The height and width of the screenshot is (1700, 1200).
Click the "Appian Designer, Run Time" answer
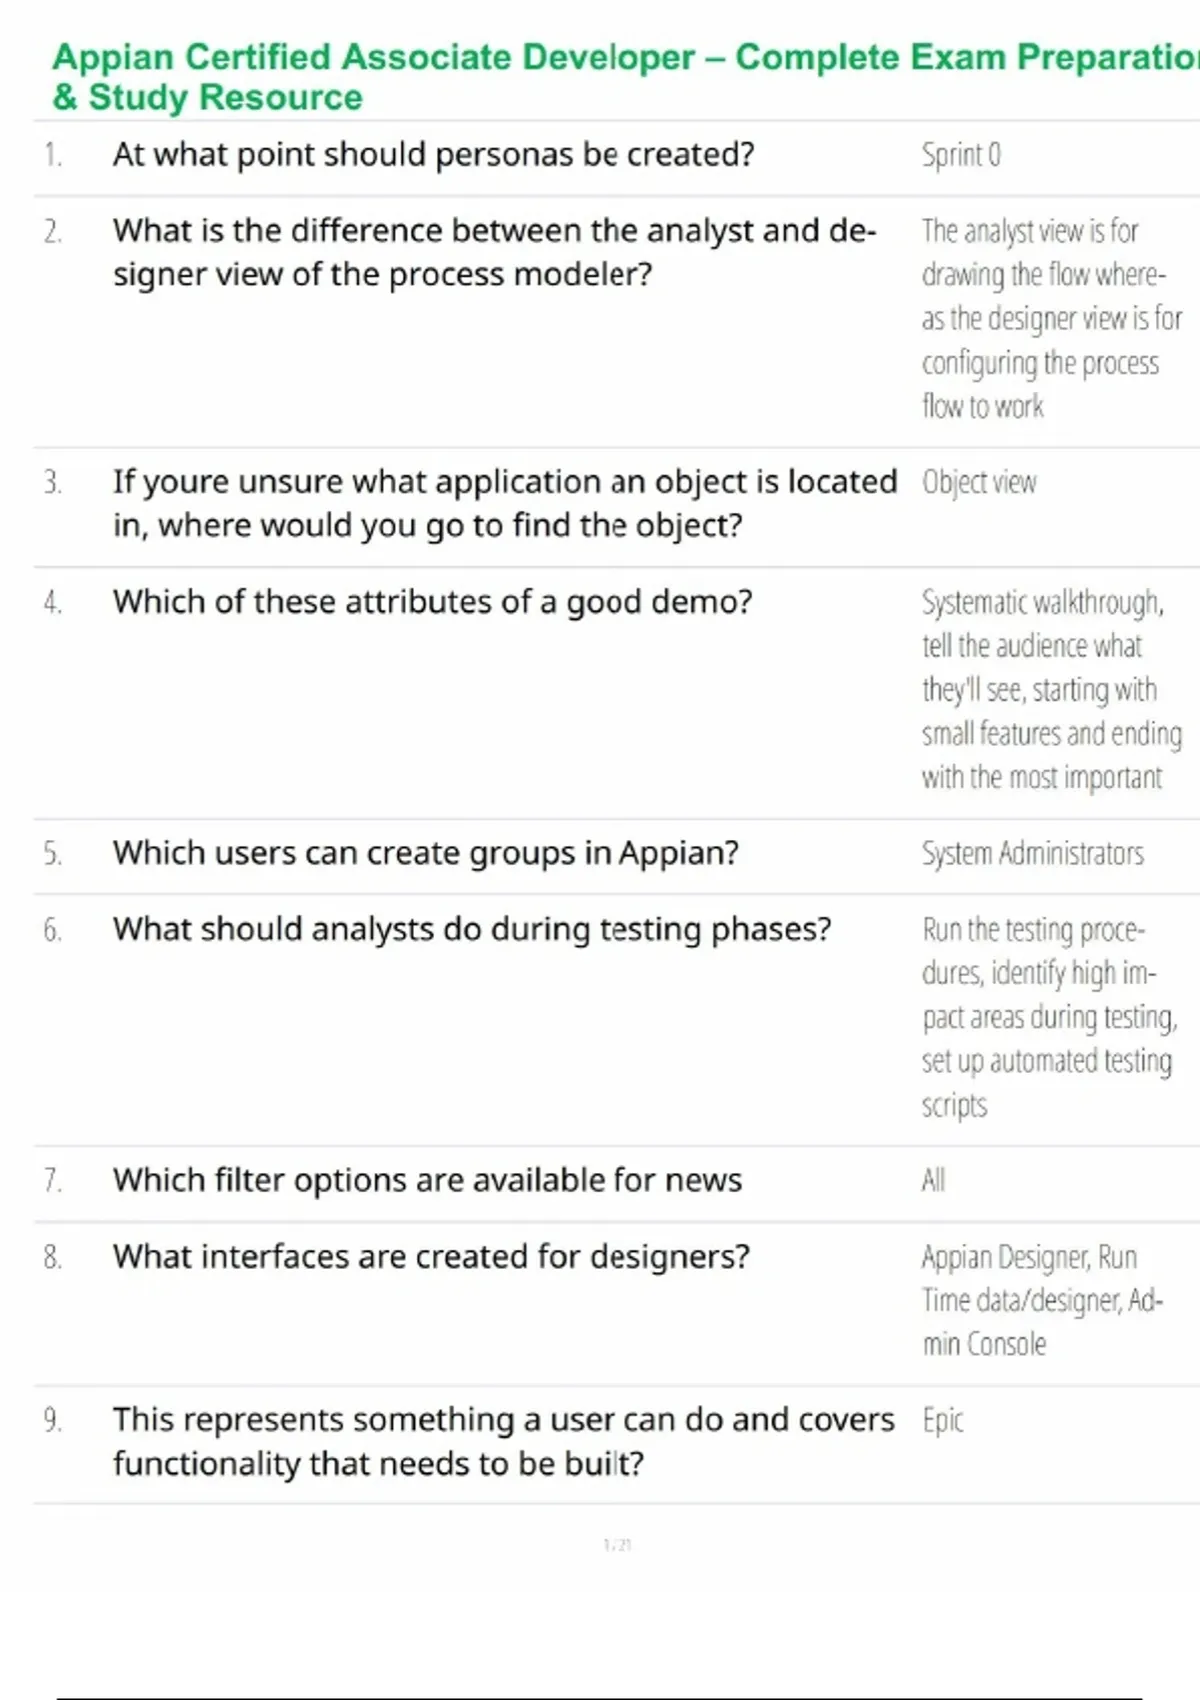point(1041,1300)
